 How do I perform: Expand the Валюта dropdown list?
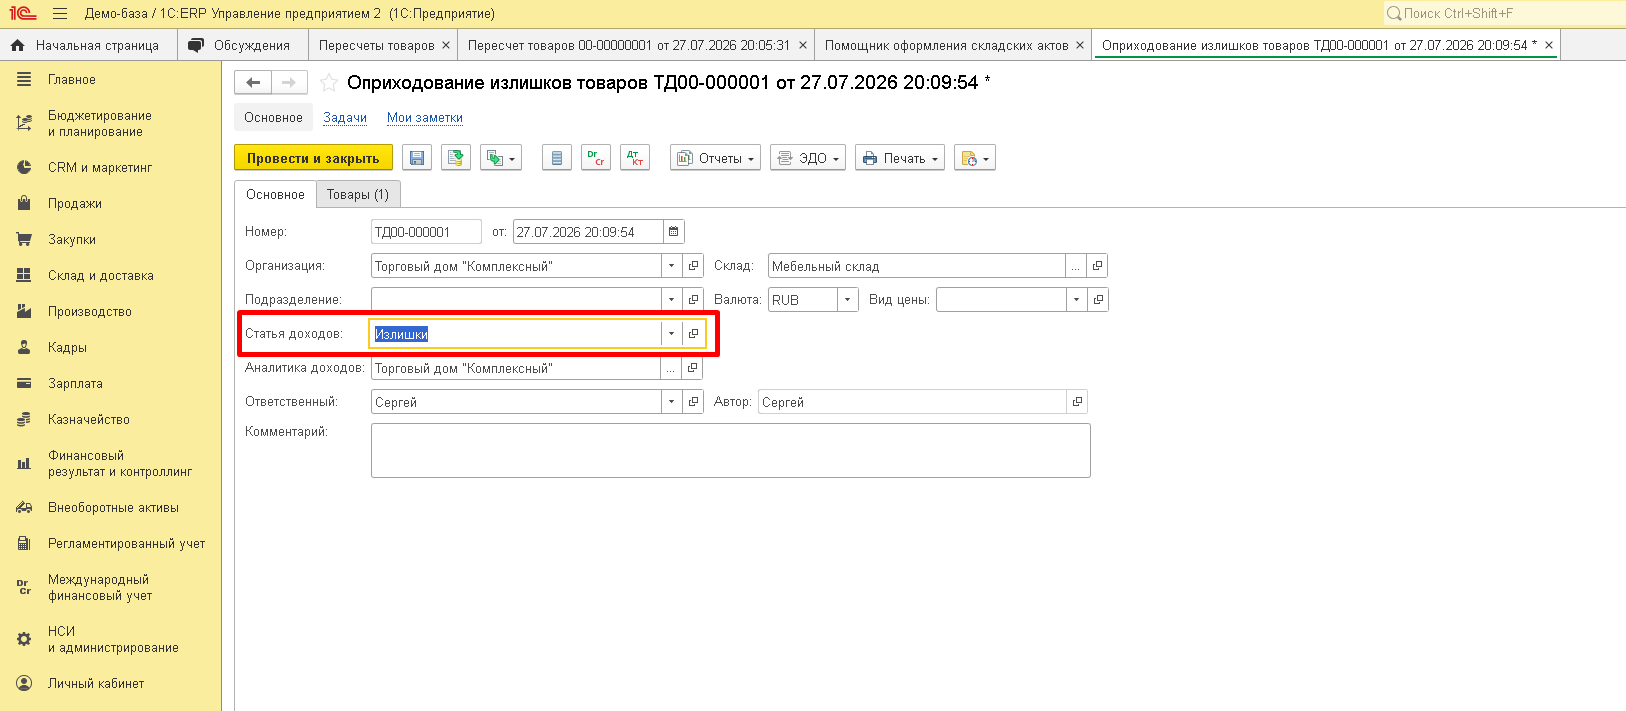(x=848, y=300)
